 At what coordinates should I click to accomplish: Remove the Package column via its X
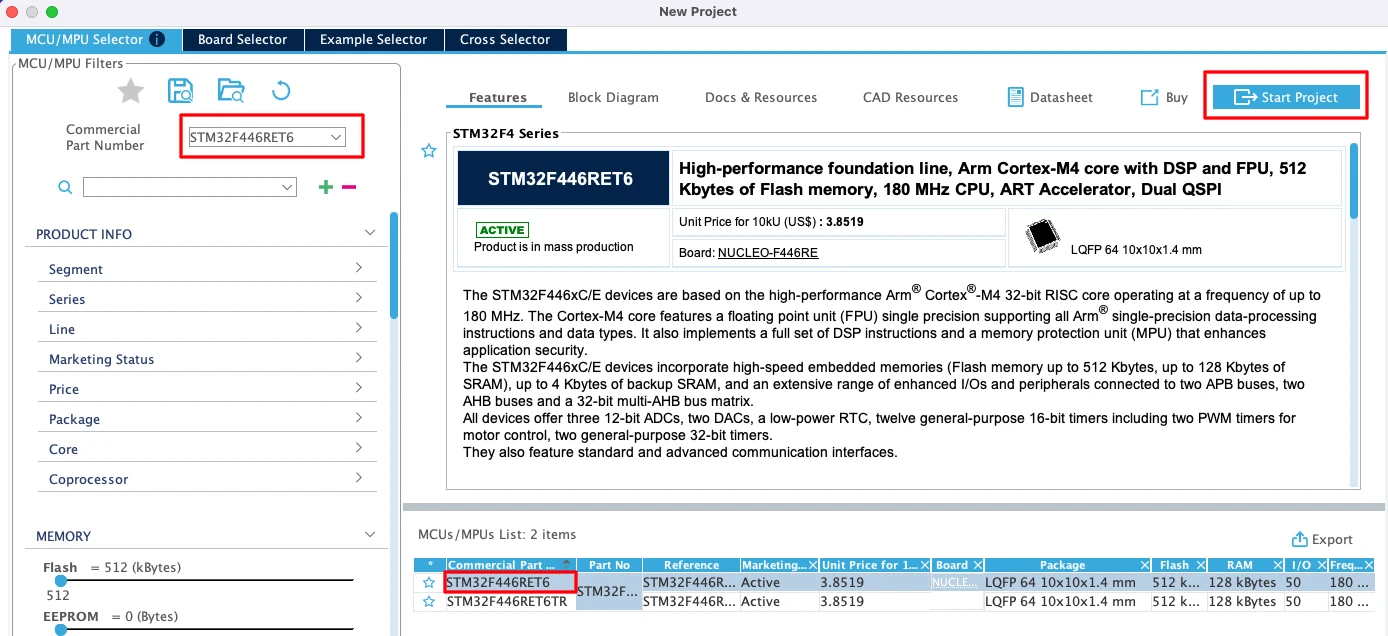[x=1143, y=565]
